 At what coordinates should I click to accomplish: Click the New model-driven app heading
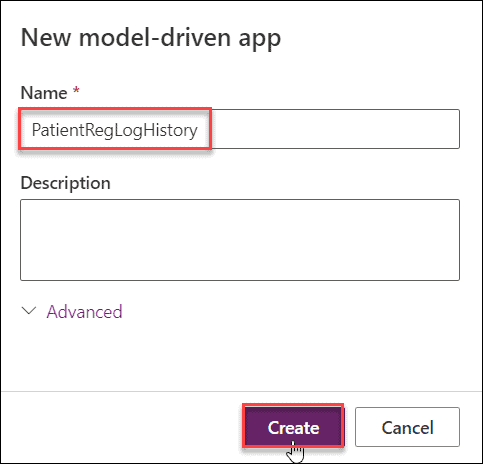151,38
